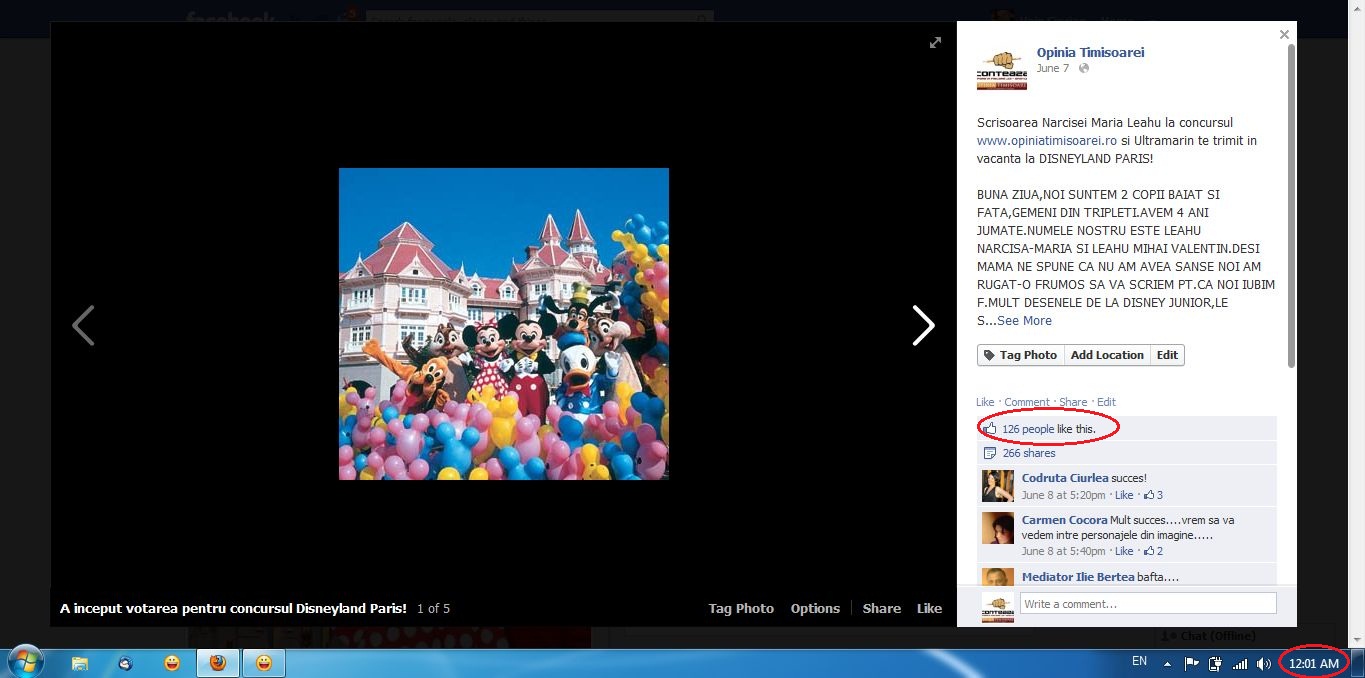
Task: Open the Options menu below the photo
Action: coord(815,608)
